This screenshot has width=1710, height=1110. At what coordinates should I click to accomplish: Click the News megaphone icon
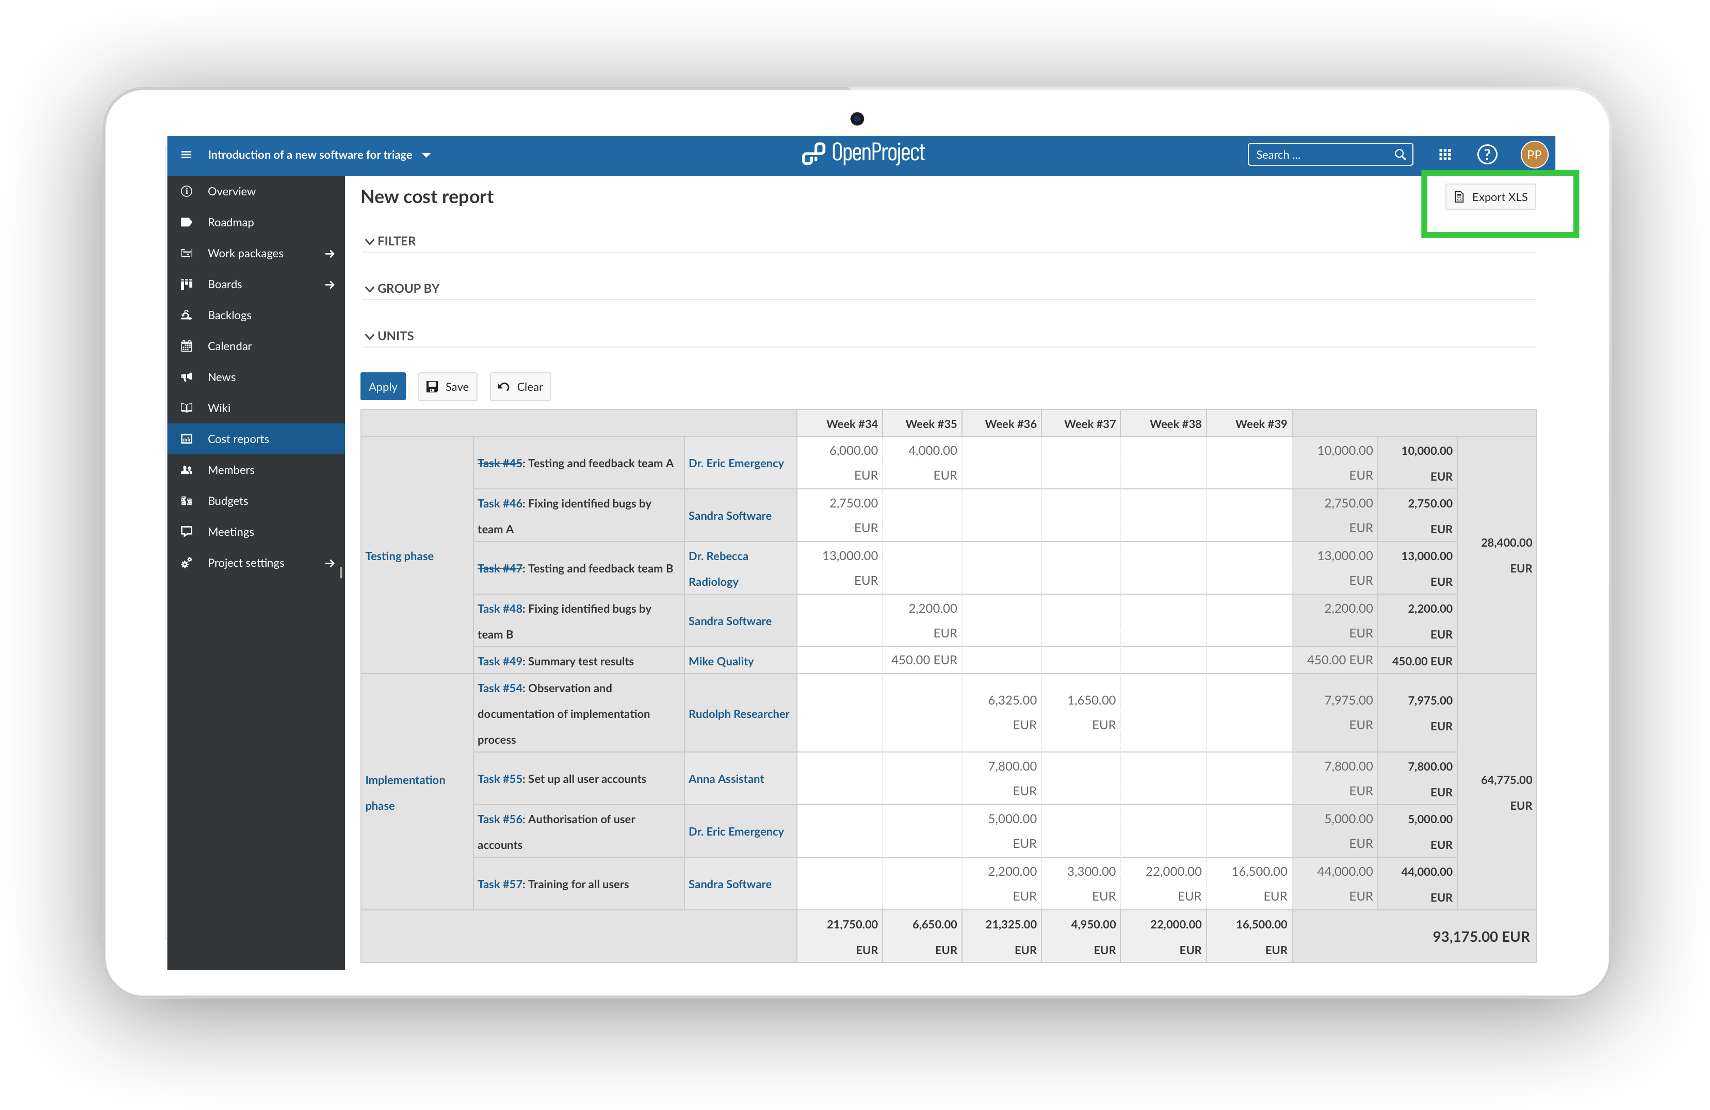(x=186, y=377)
